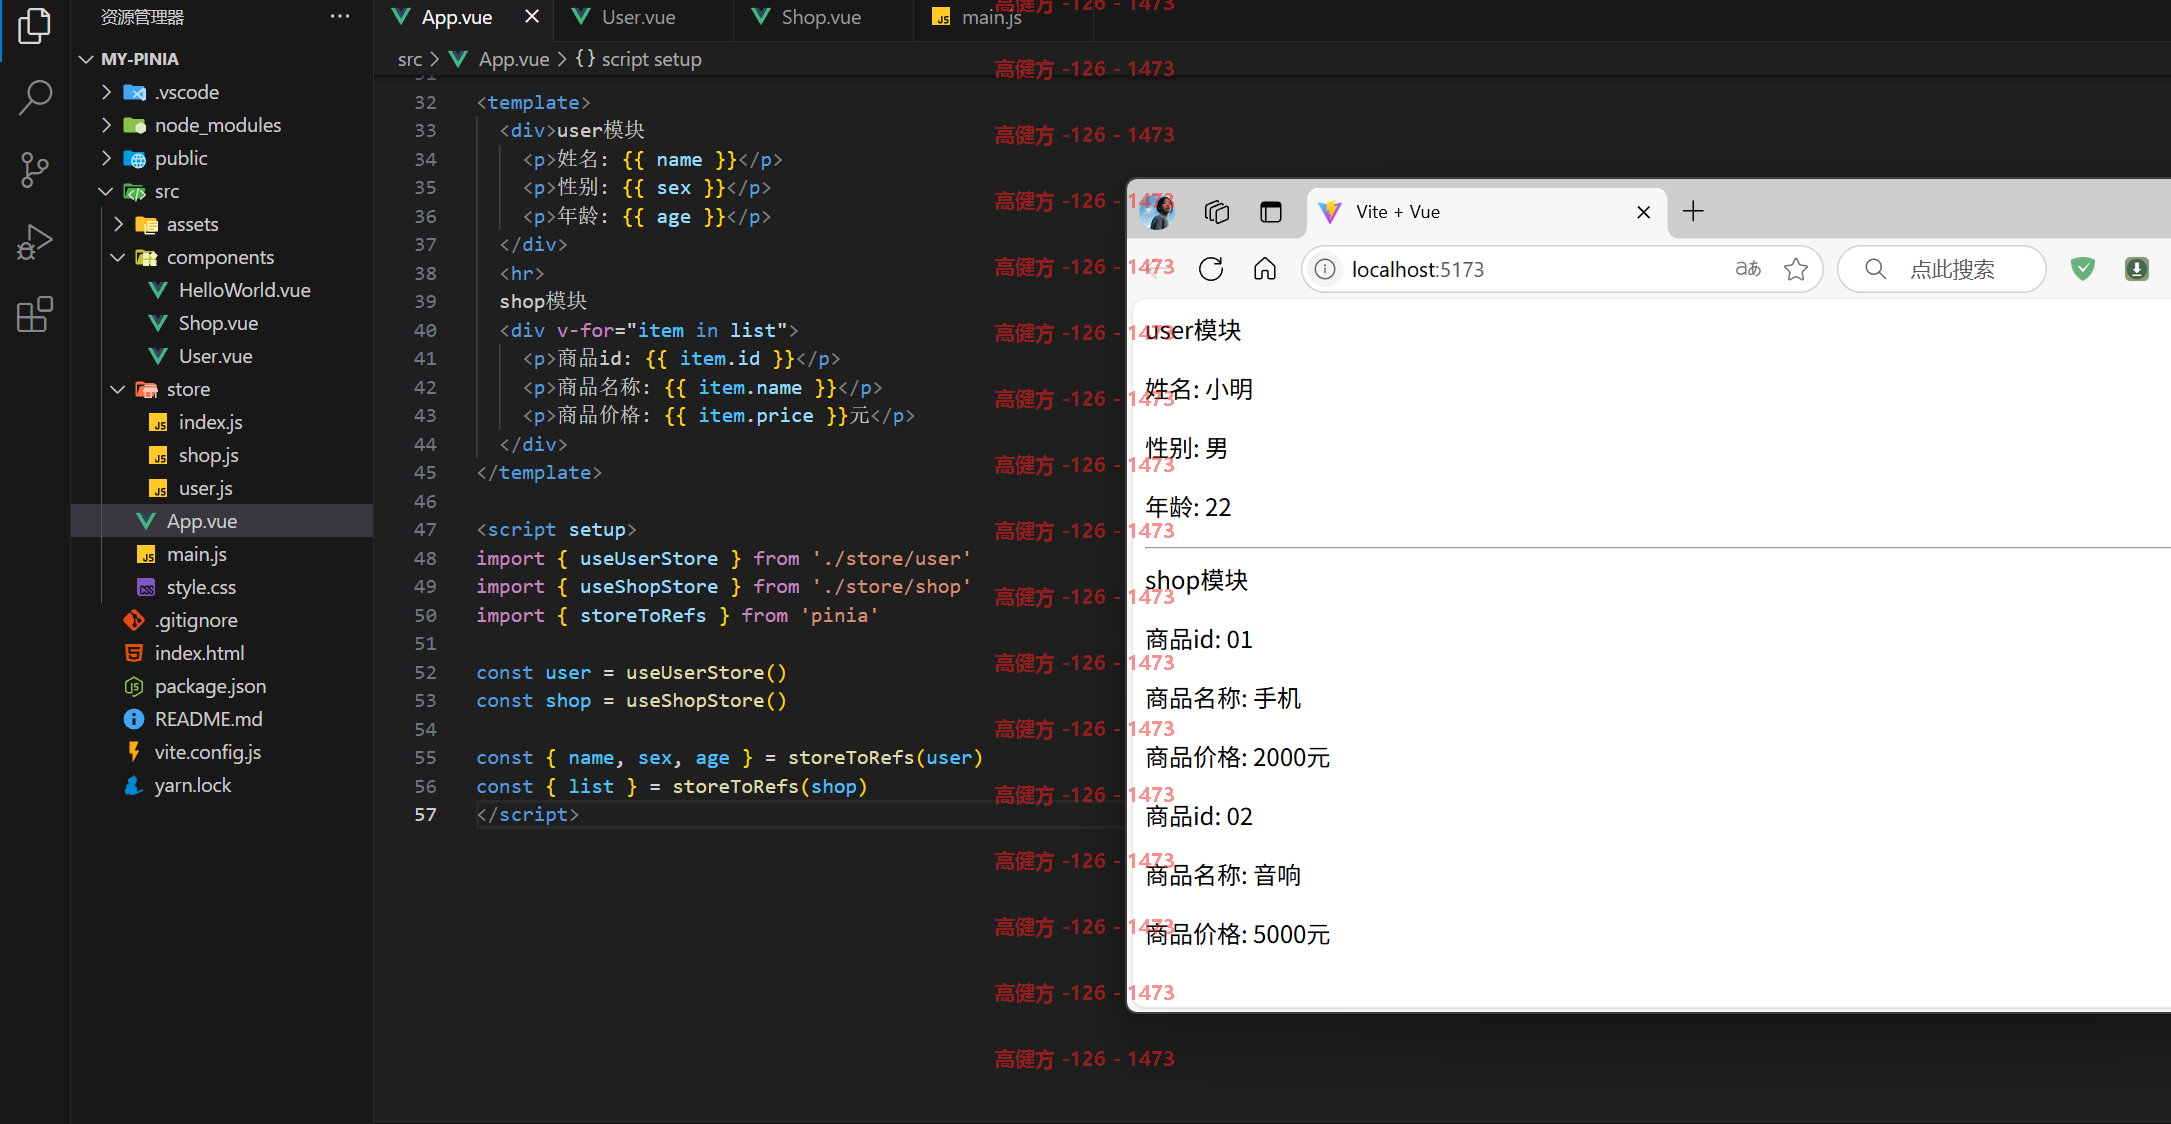Switch to the User.vue editor tab
The image size is (2171, 1124).
click(x=638, y=17)
